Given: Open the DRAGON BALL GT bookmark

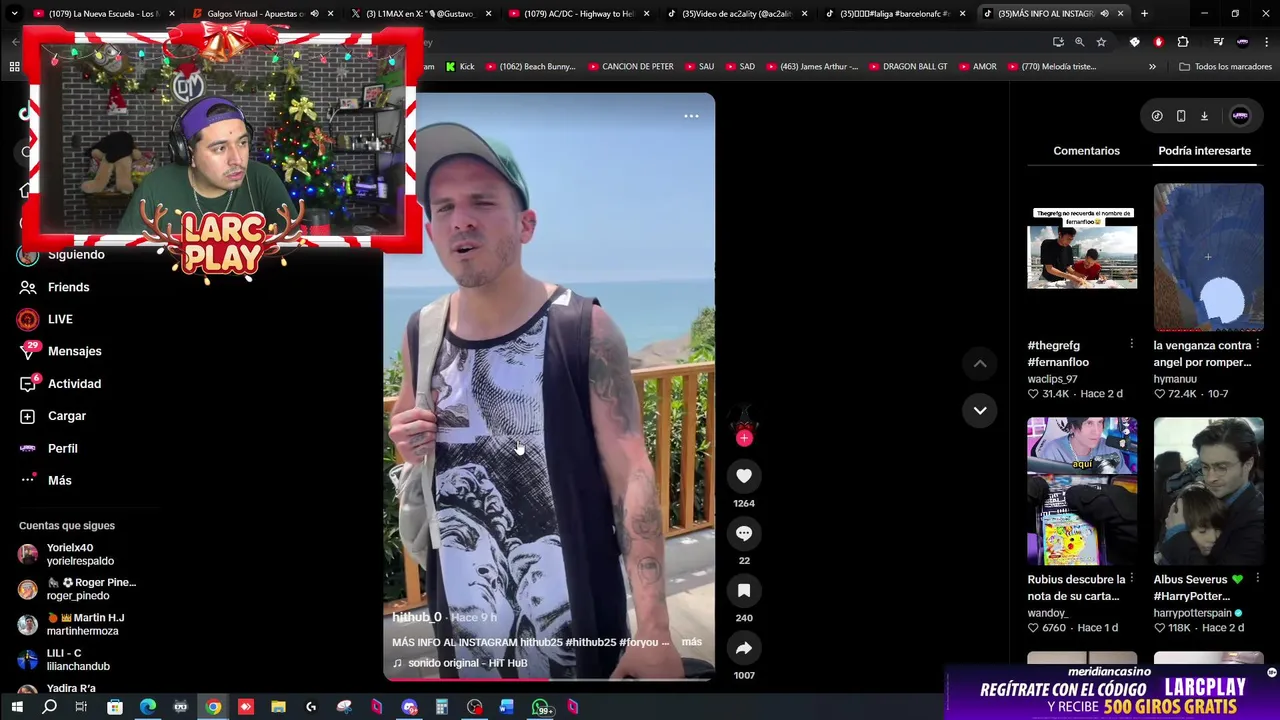Looking at the screenshot, I should [x=907, y=67].
